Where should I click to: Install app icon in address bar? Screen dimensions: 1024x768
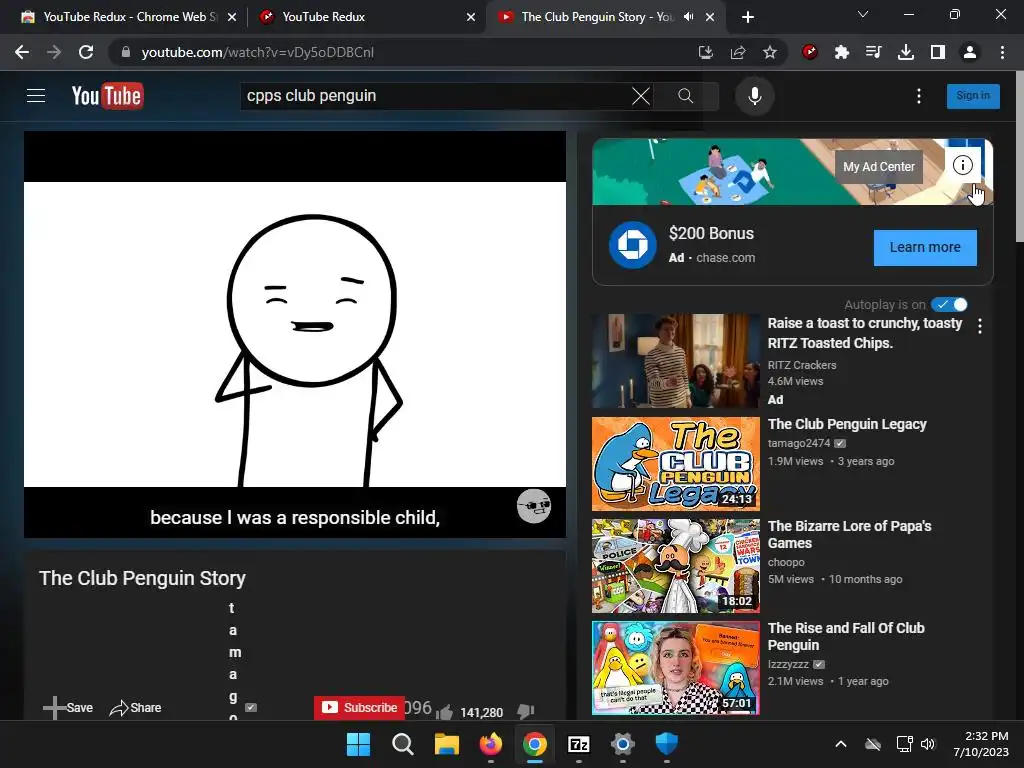click(705, 52)
